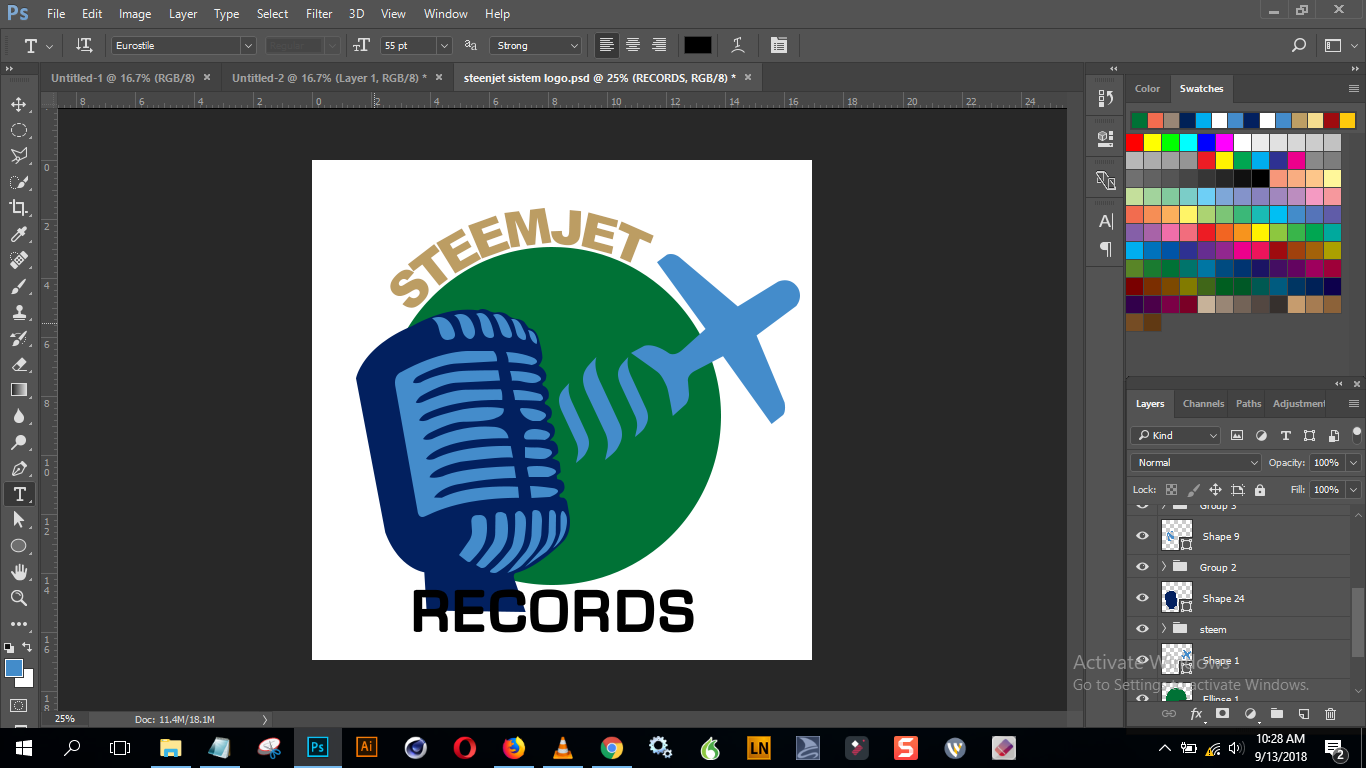Select the Clone Stamp tool
The image size is (1366, 768).
tap(18, 312)
